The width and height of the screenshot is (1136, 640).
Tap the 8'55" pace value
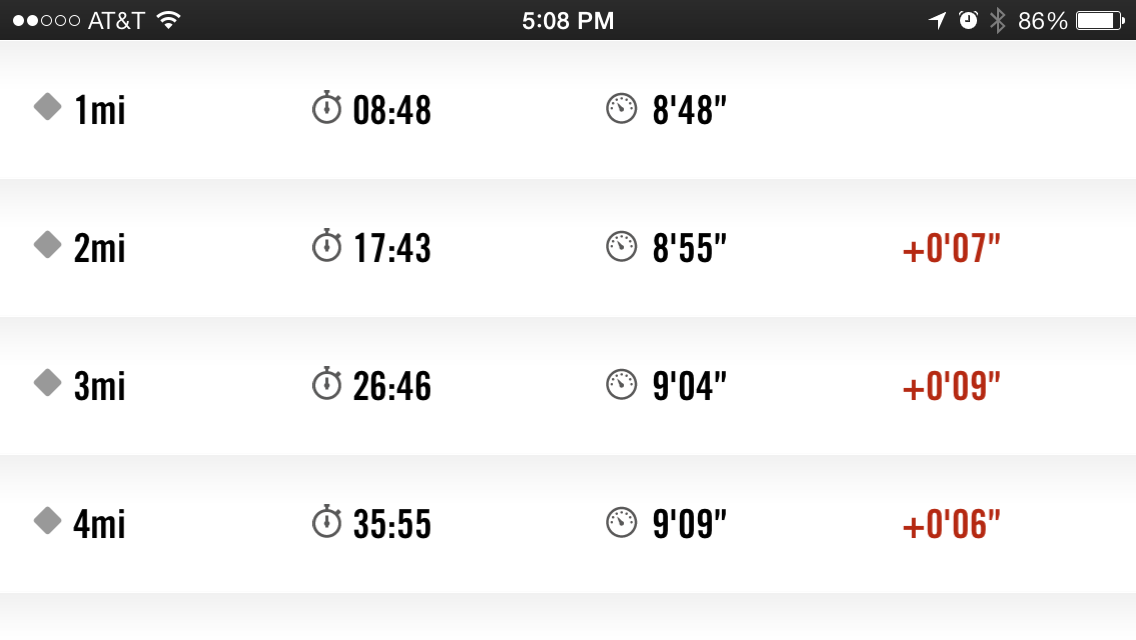(x=689, y=249)
